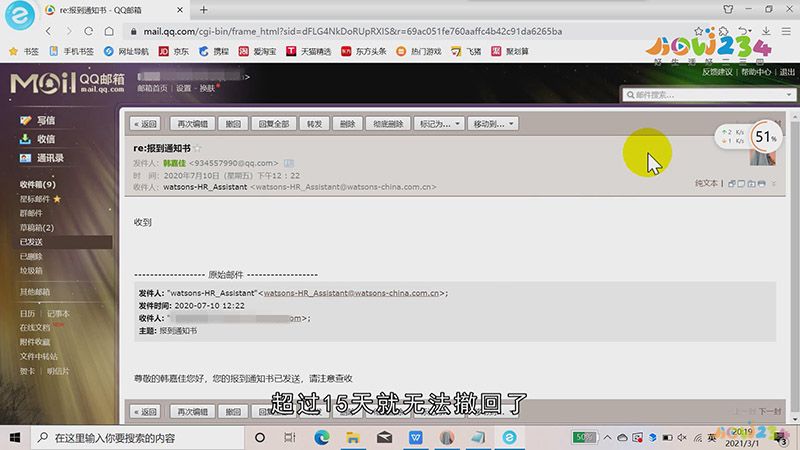Expand 其他邮箱 section
Viewport: 800px width, 450px height.
(35, 292)
